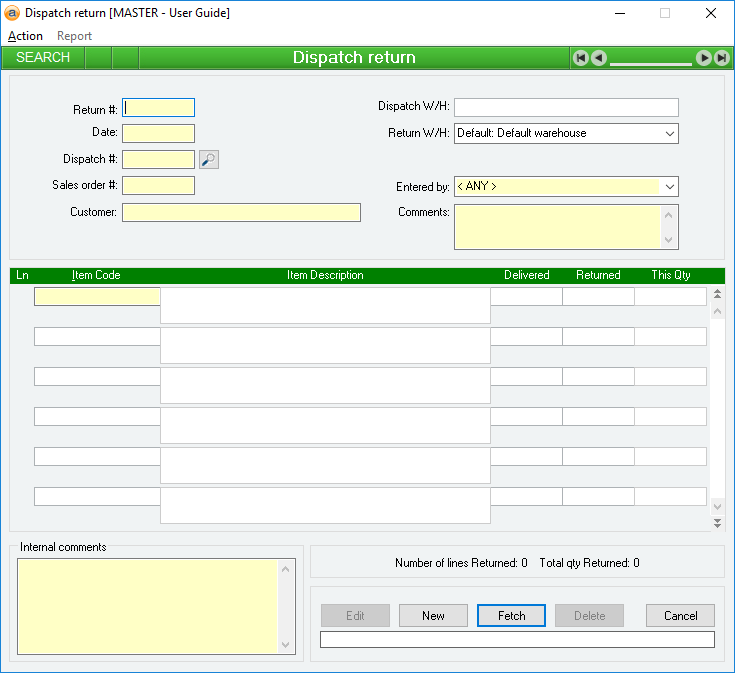Open the Return W/H warehouse dropdown
735x673 pixels.
[669, 133]
